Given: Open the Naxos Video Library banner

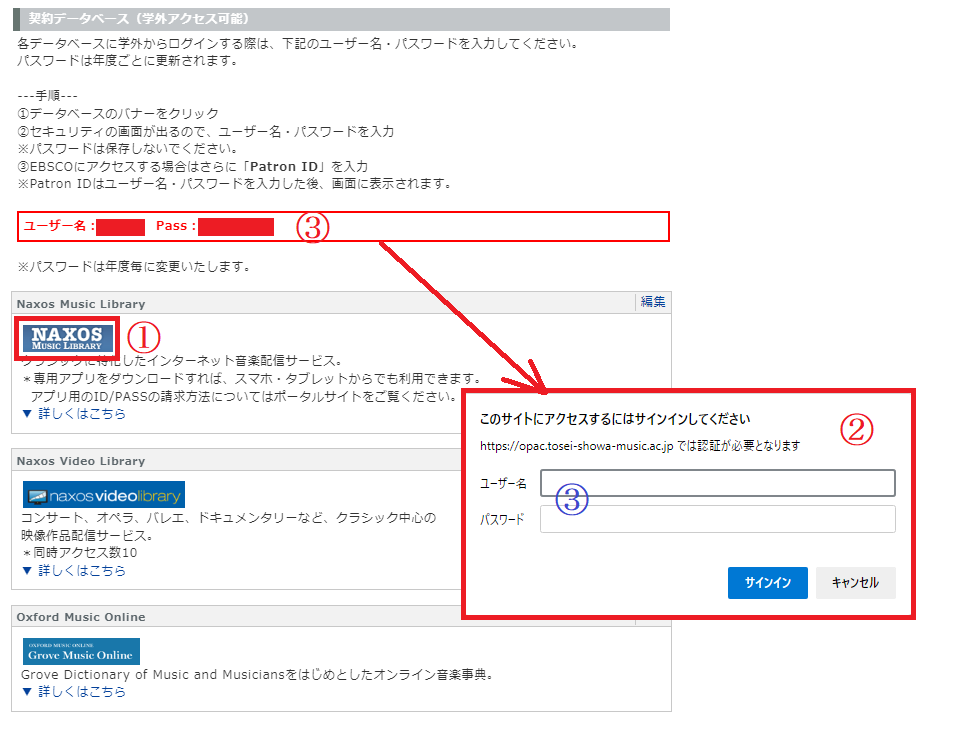Looking at the screenshot, I should point(104,495).
